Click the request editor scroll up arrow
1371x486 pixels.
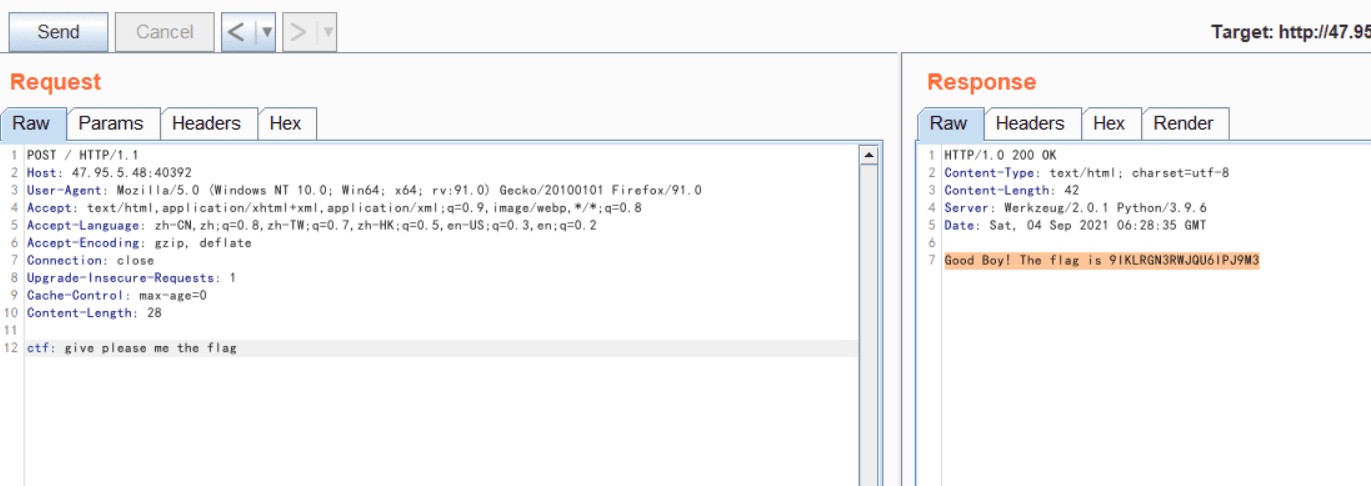click(868, 155)
